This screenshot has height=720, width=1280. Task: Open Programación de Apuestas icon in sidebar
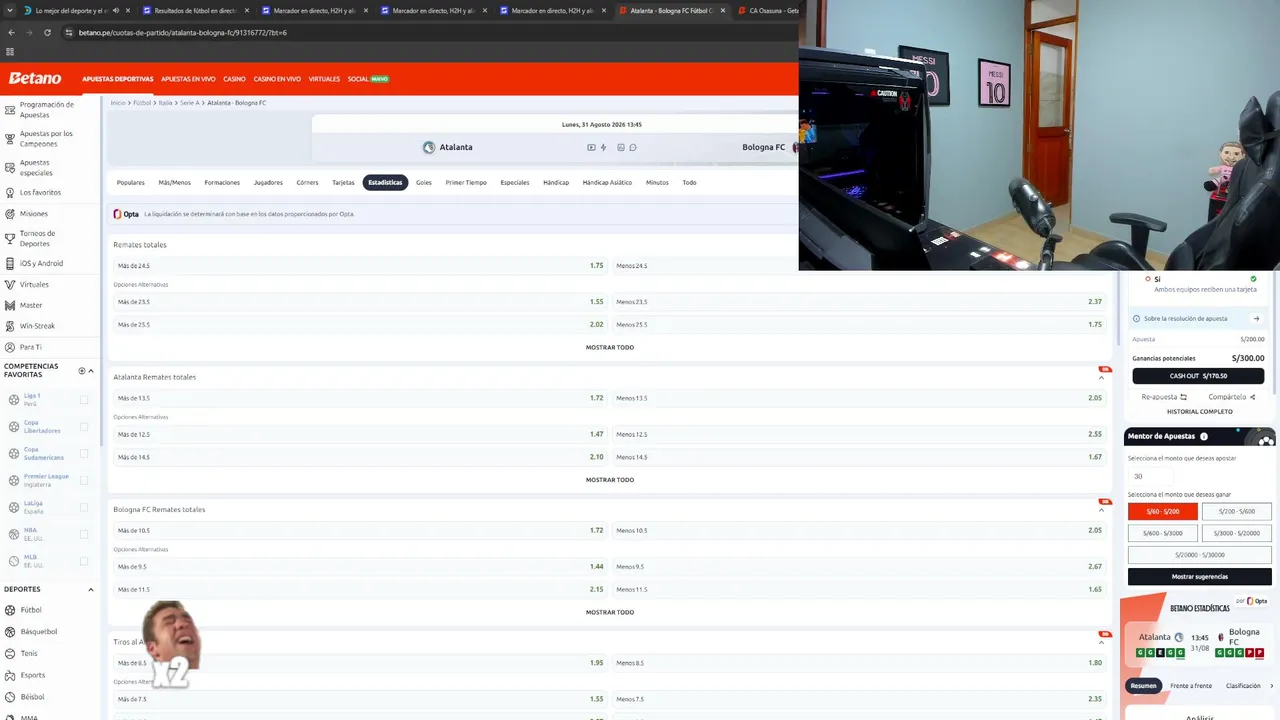(x=10, y=109)
